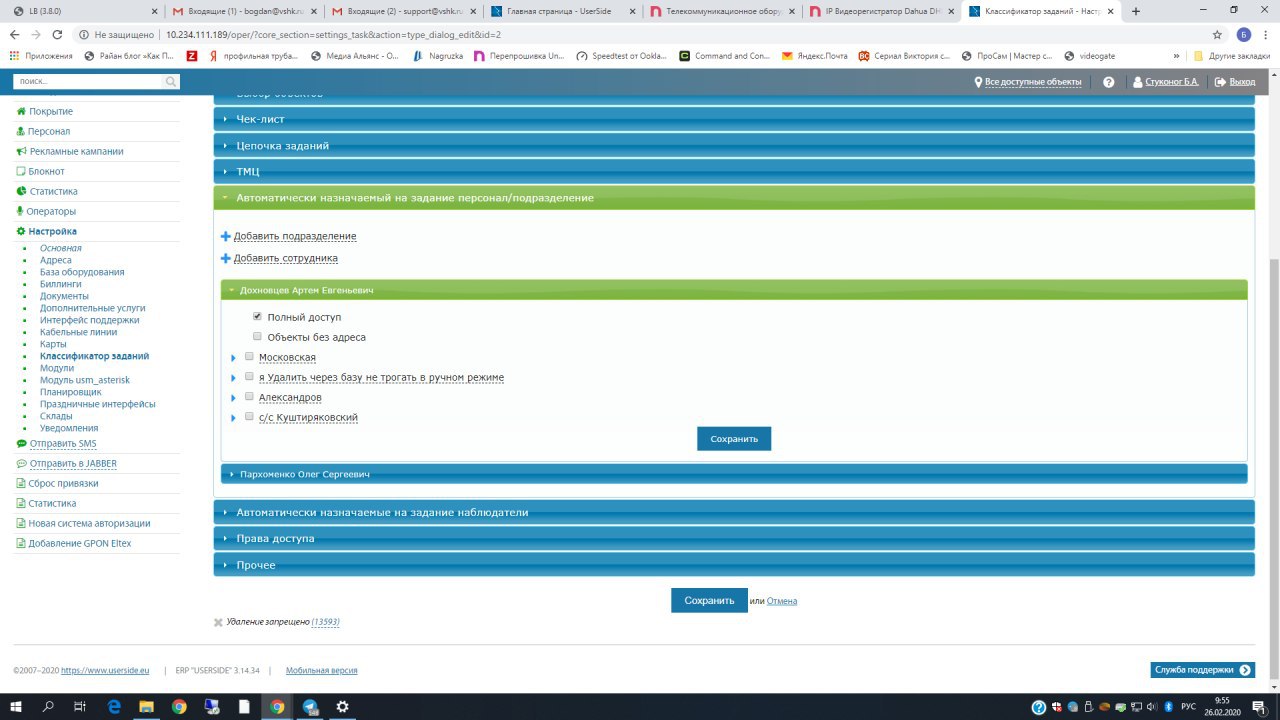Open the help question mark icon
Image resolution: width=1280 pixels, height=720 pixels.
point(1109,82)
